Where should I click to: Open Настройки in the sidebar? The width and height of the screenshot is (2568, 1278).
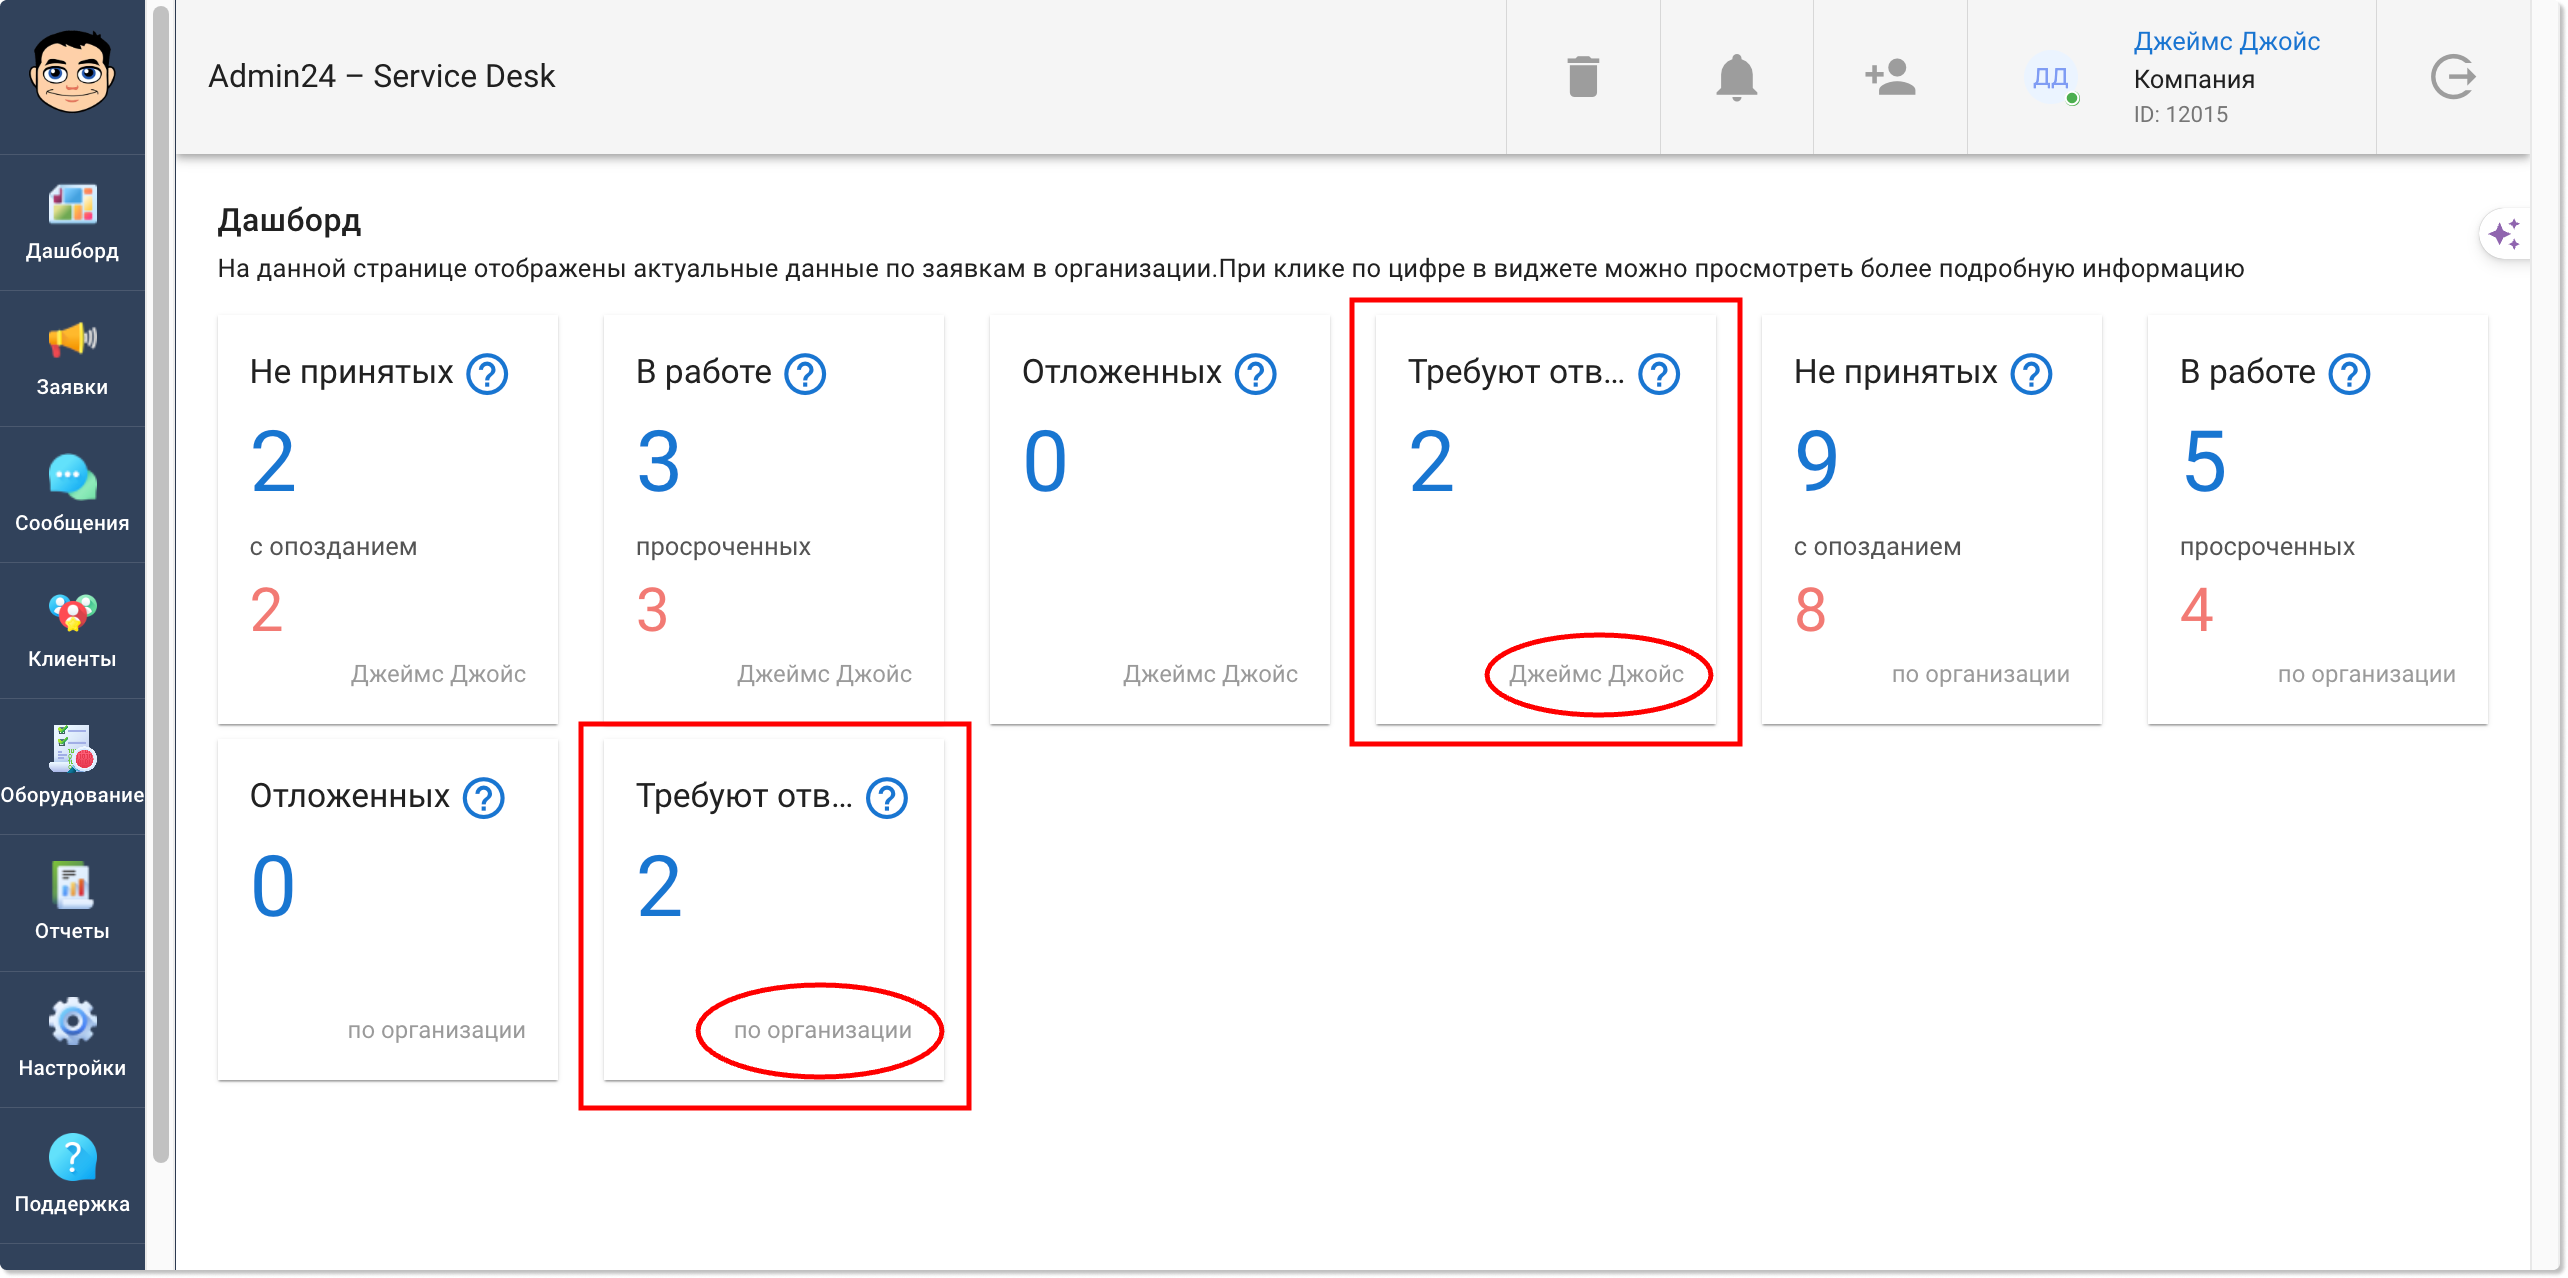72,1039
